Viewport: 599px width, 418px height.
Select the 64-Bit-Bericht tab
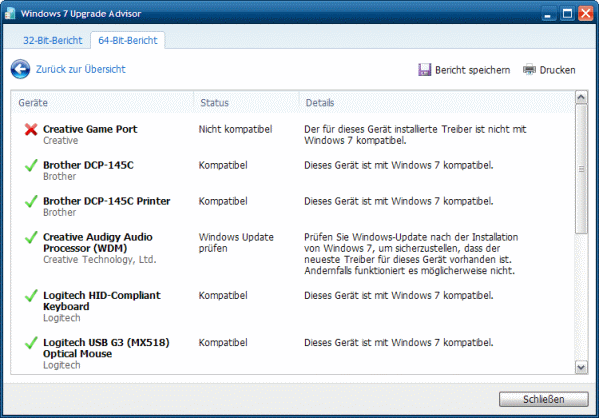[128, 41]
